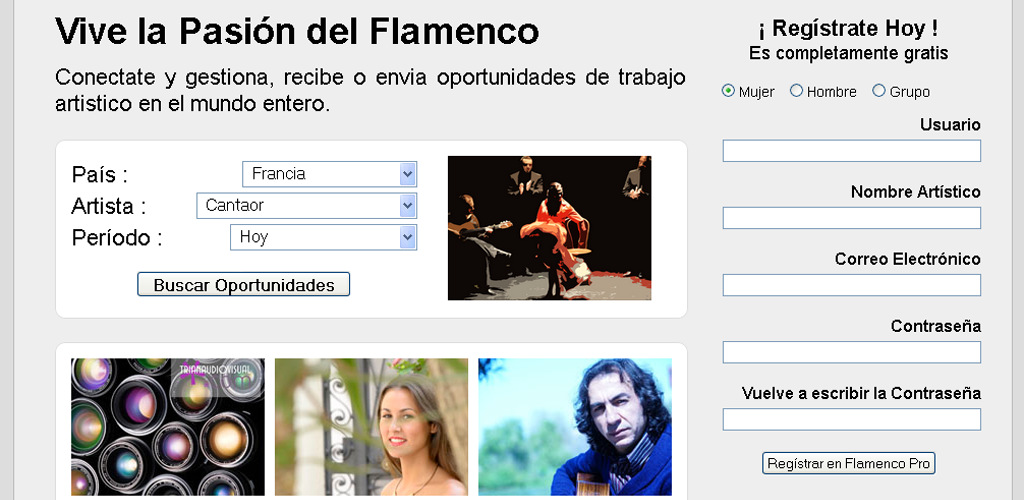Focus the Correo Electrónico field
This screenshot has width=1024, height=500.
852,285
